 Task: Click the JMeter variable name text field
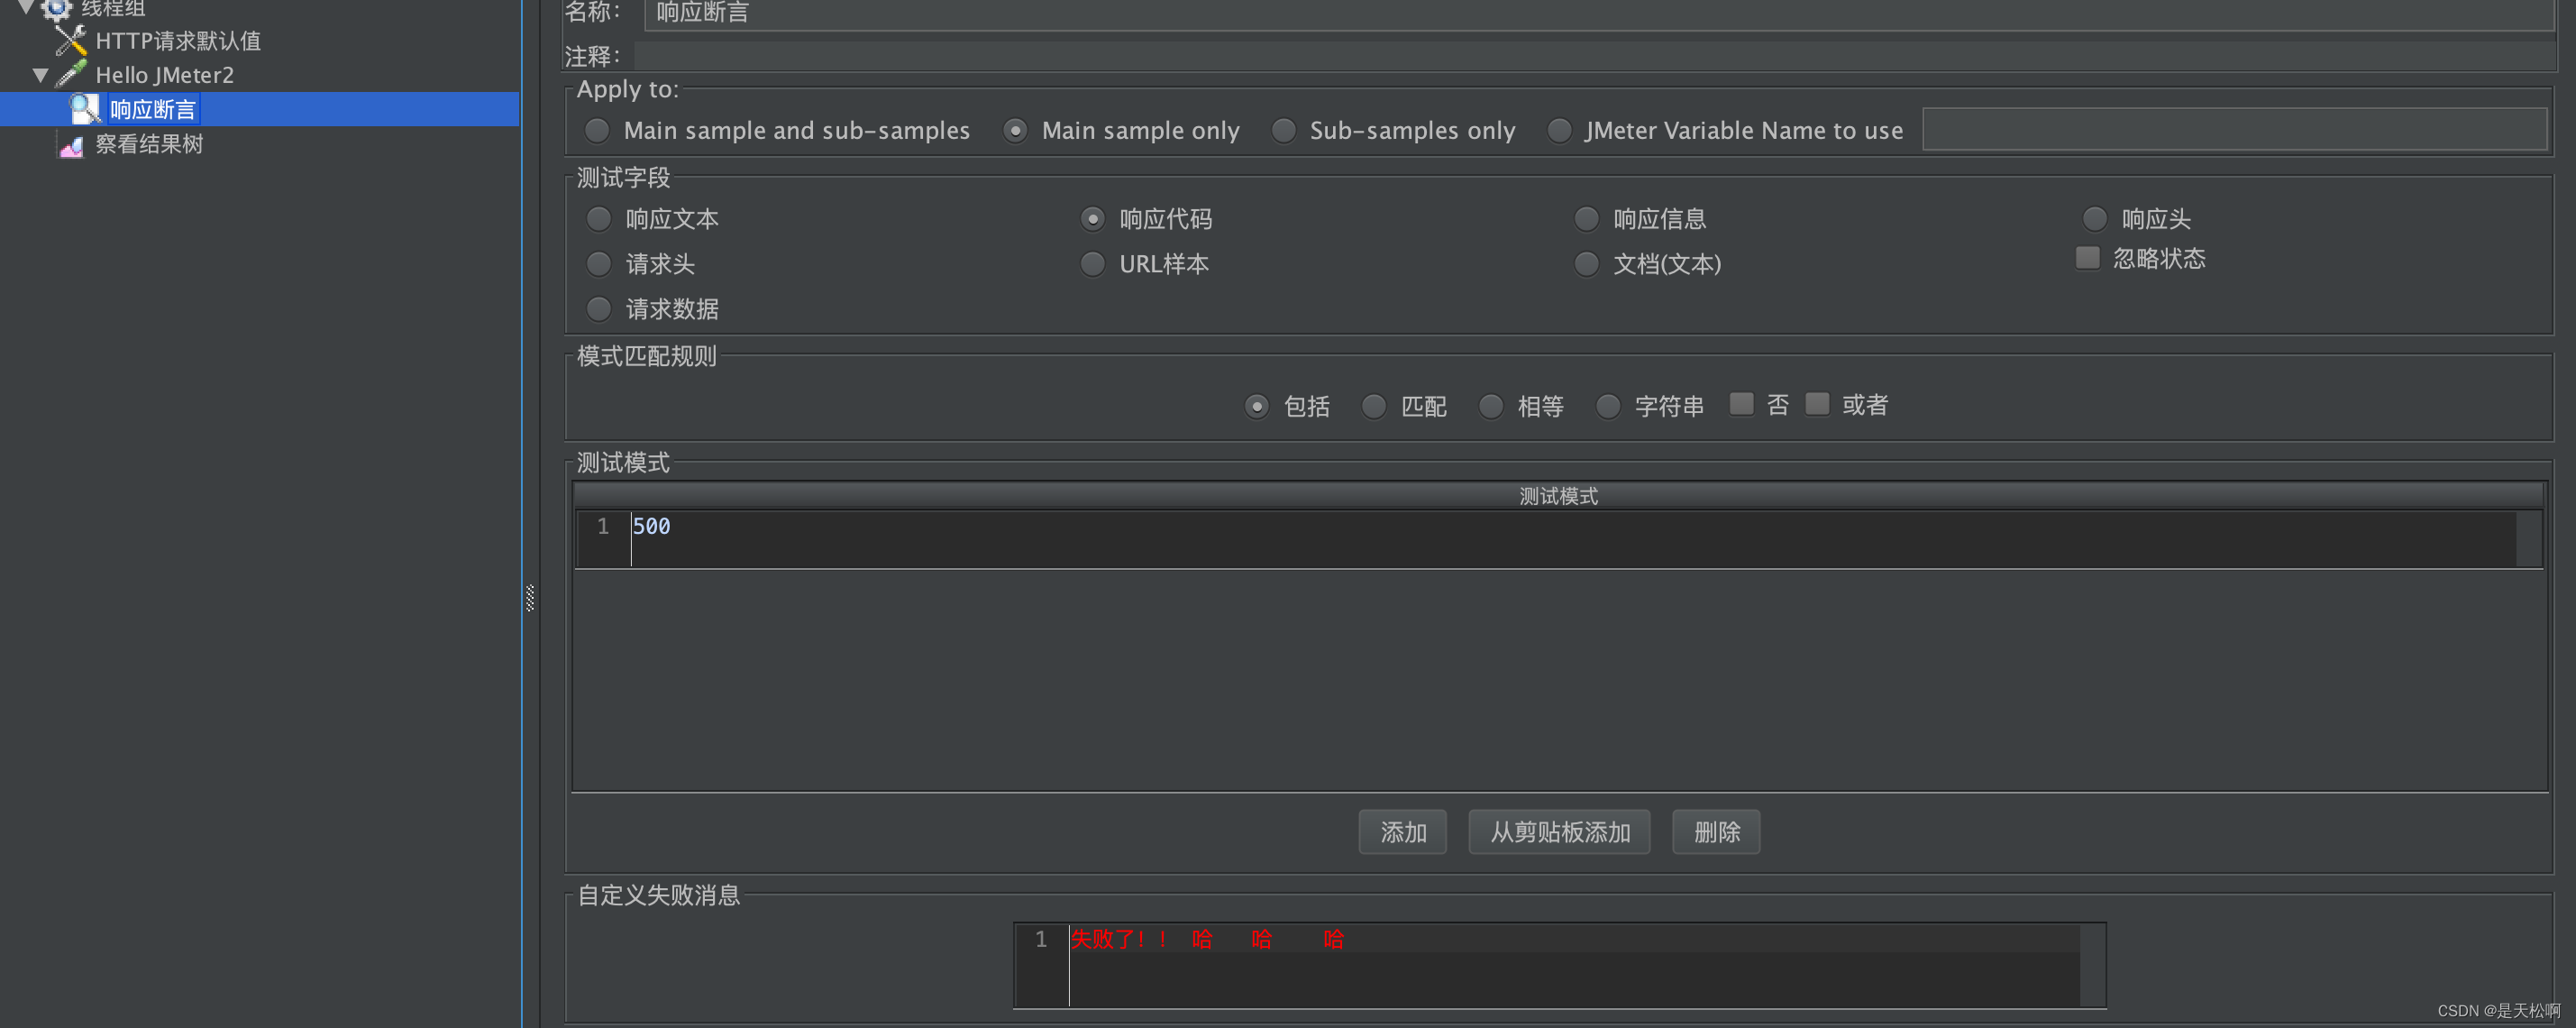tap(2234, 130)
